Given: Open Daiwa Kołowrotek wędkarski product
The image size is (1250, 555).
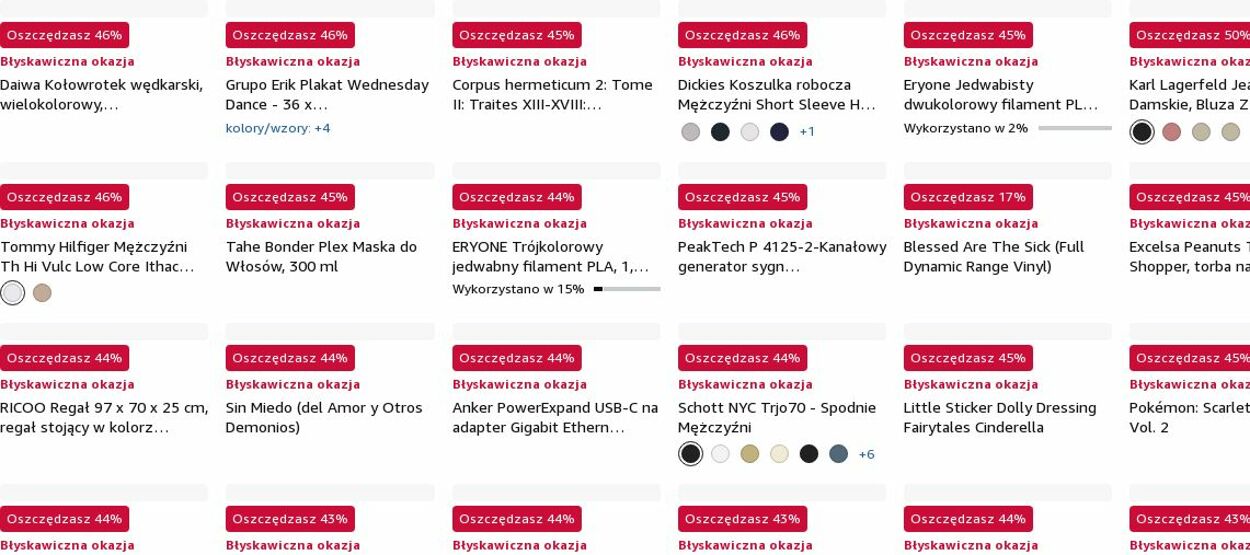Looking at the screenshot, I should tap(101, 94).
